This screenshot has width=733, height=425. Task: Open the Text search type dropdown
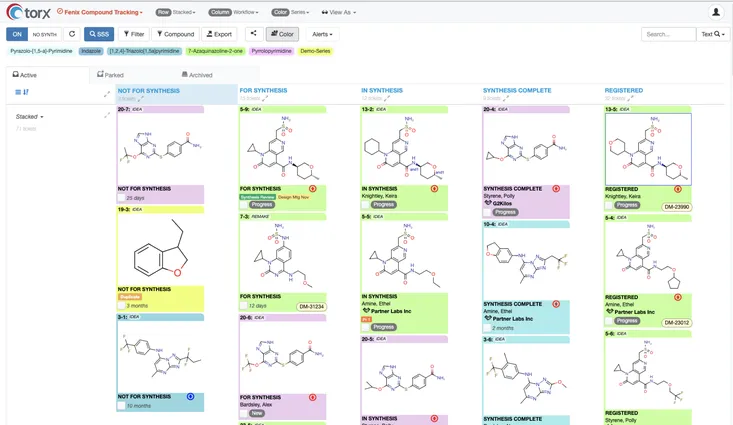(713, 34)
